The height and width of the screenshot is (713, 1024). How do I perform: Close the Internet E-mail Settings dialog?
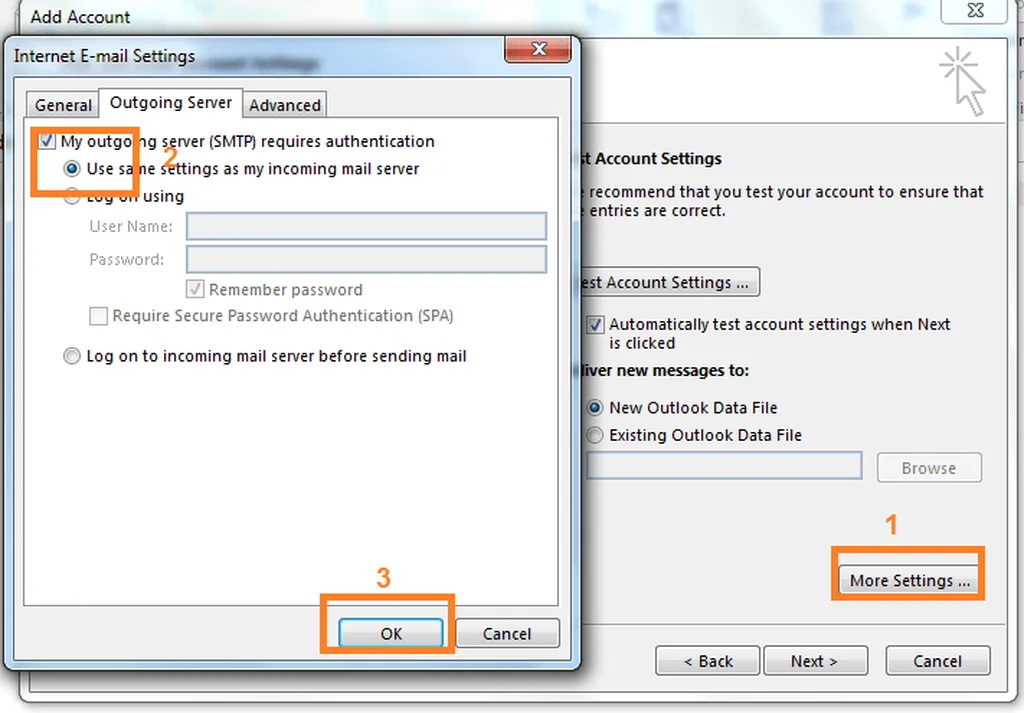pyautogui.click(x=538, y=49)
